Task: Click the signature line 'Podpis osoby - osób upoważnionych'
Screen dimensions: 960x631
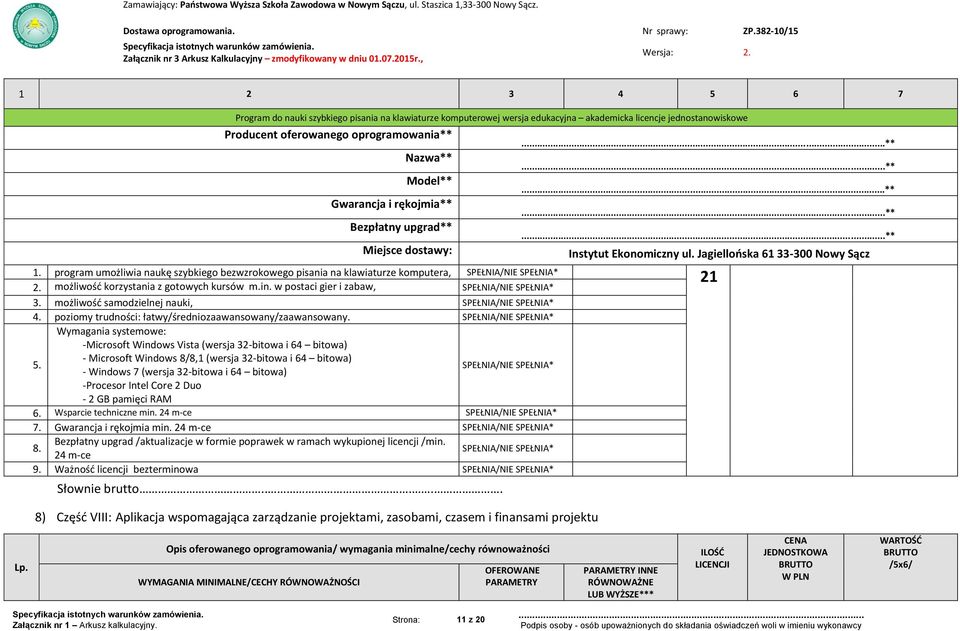Action: (x=691, y=625)
